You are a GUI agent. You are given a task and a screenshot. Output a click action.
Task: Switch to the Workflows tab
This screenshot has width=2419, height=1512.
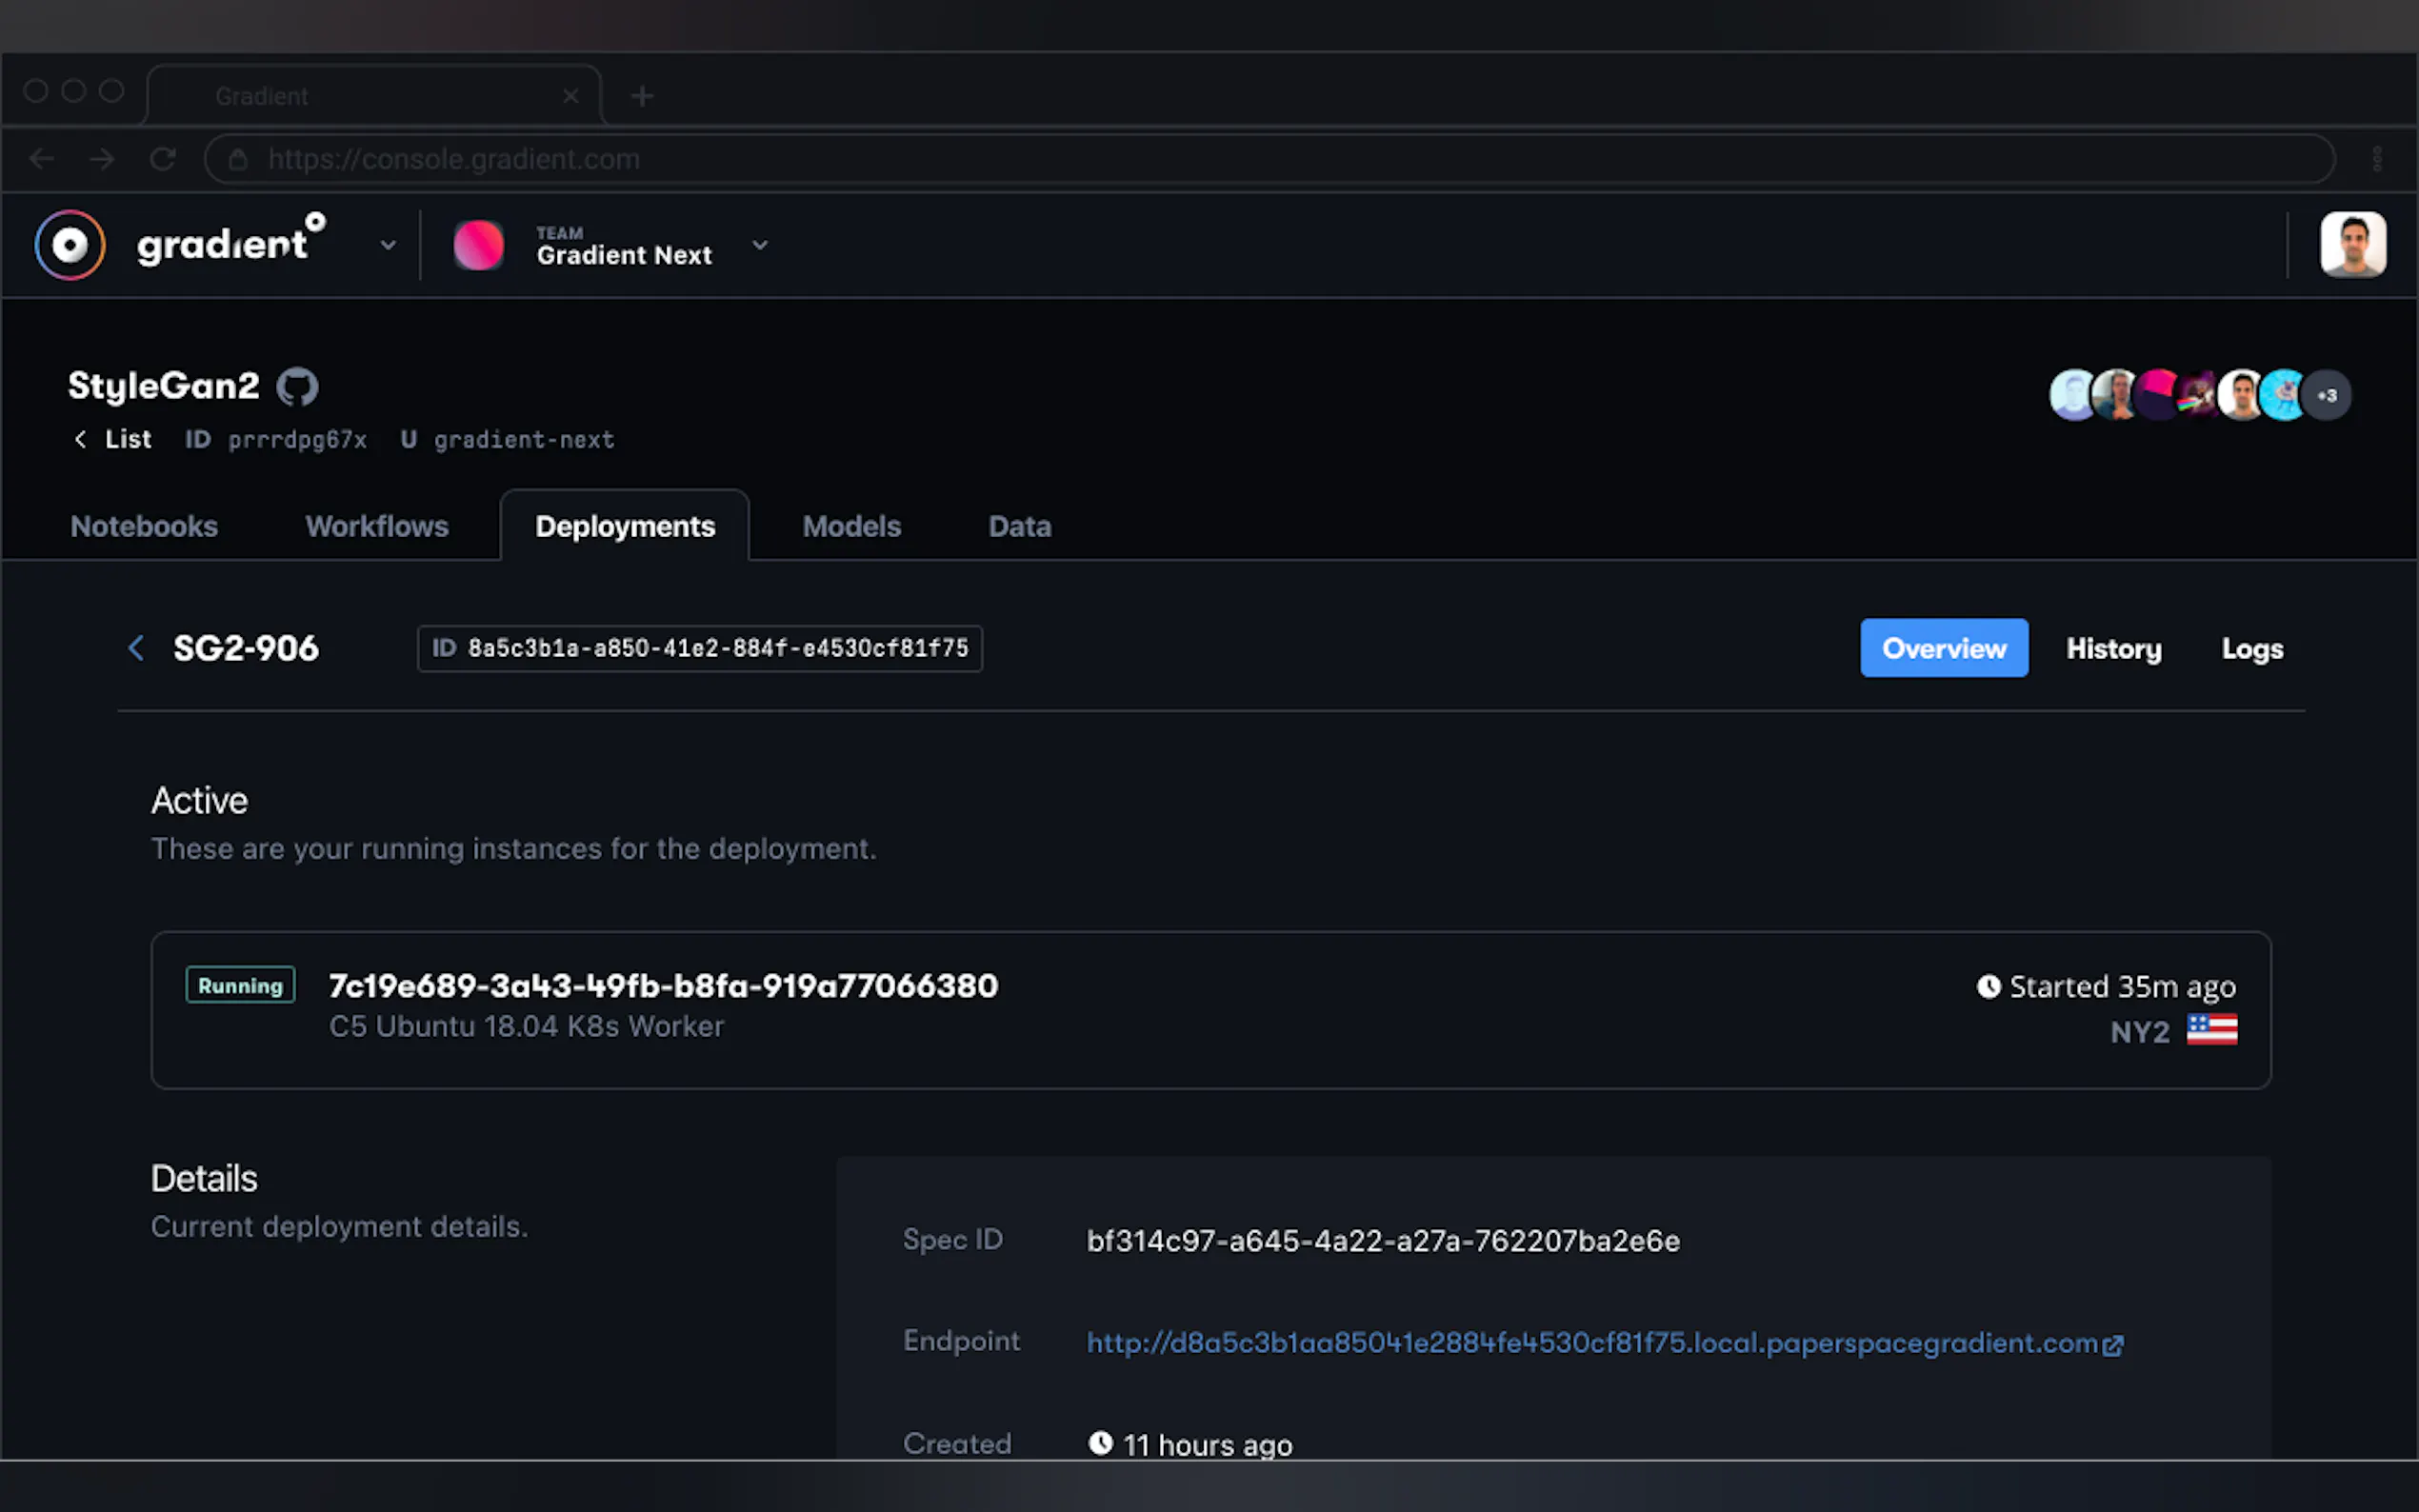[377, 526]
